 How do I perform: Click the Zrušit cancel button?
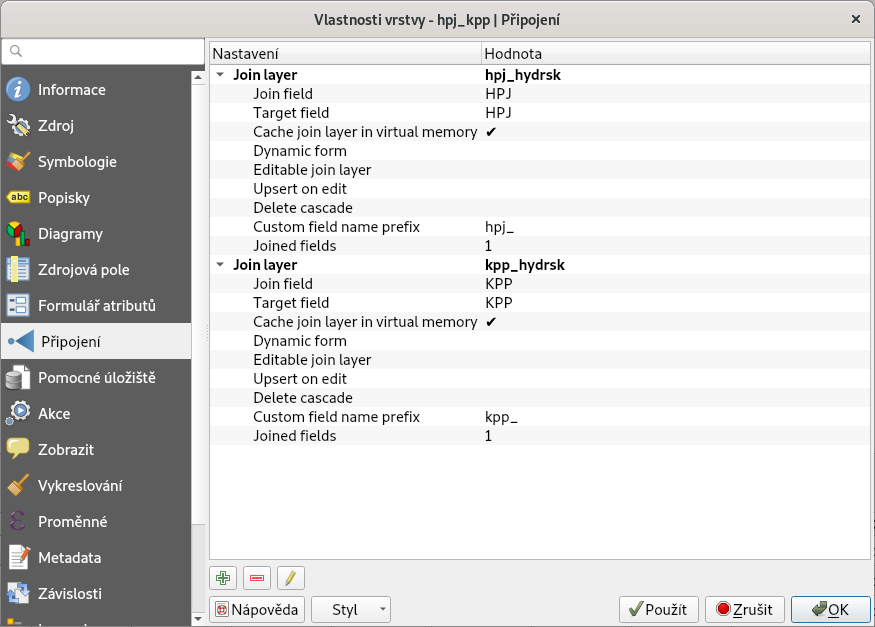[x=745, y=610]
